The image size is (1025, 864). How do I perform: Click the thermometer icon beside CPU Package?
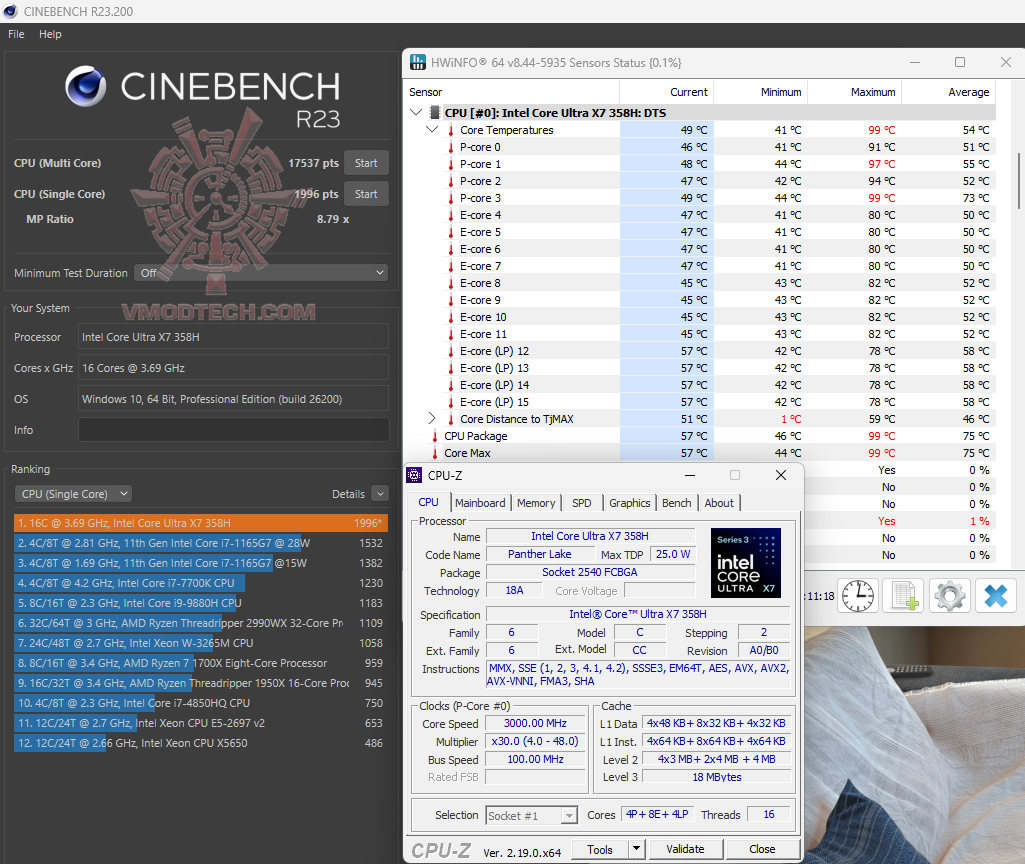[x=435, y=436]
